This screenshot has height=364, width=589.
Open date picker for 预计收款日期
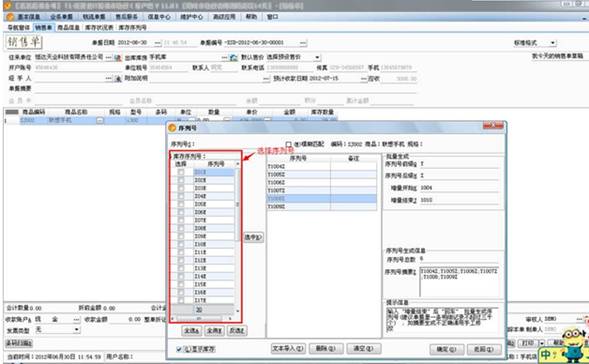coord(363,79)
